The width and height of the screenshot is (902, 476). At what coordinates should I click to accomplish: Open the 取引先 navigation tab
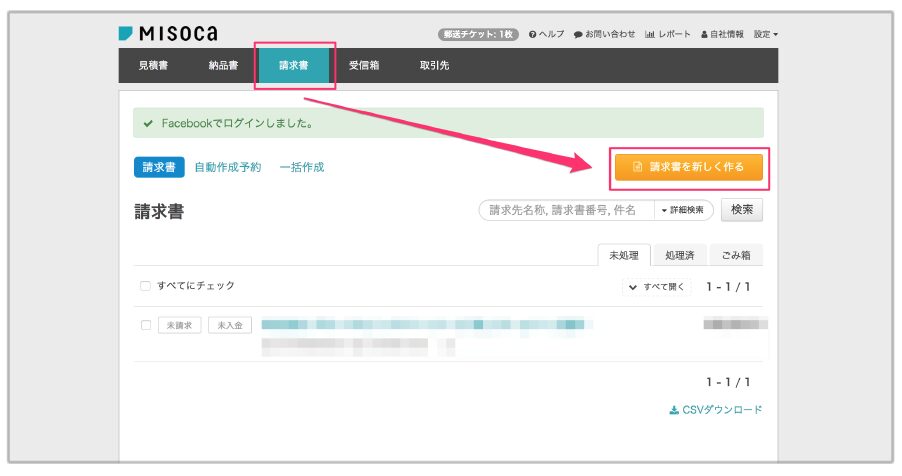[434, 66]
